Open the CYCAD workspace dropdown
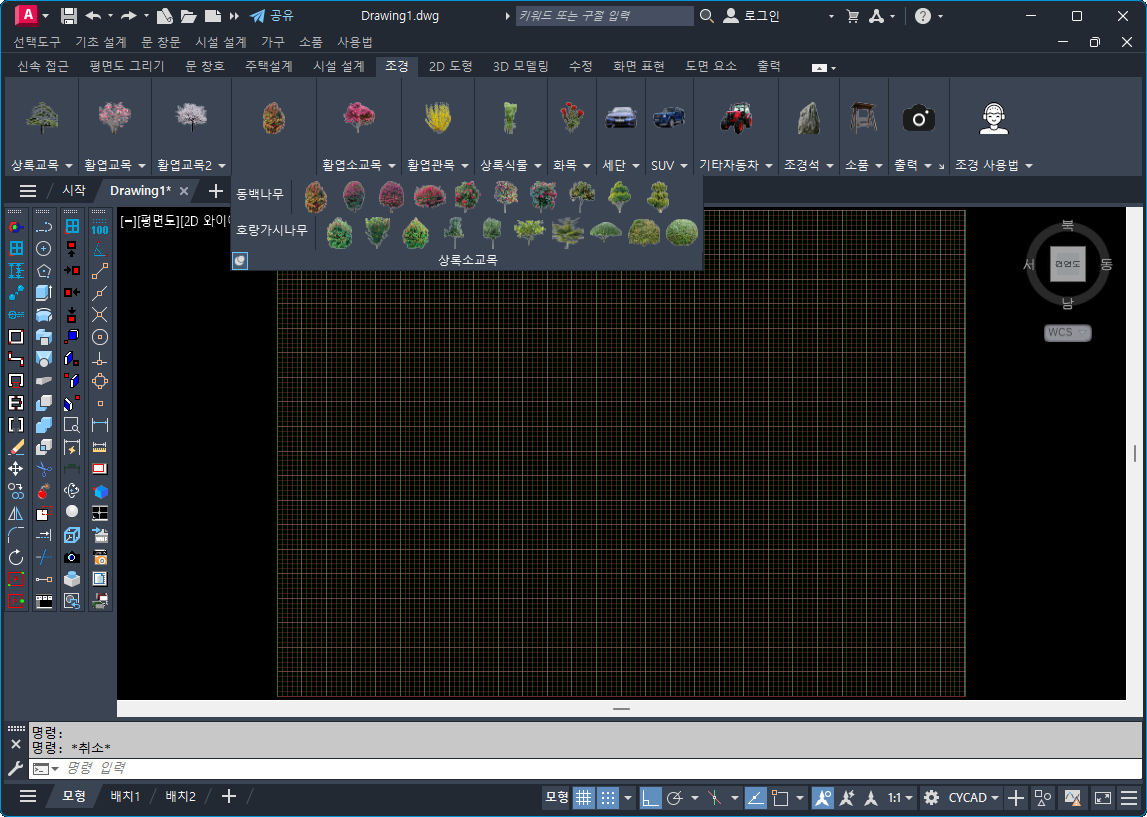This screenshot has height=817, width=1147. [975, 797]
